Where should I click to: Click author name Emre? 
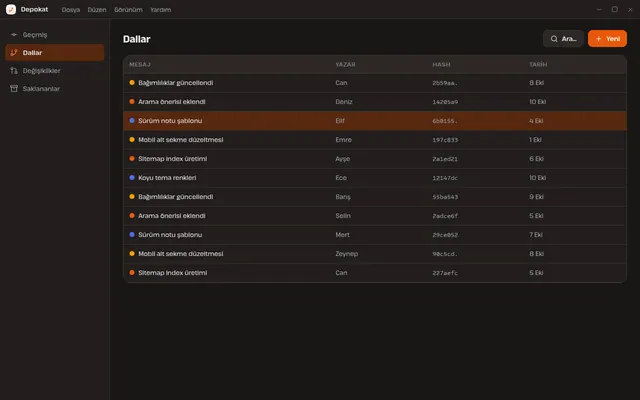pos(343,140)
